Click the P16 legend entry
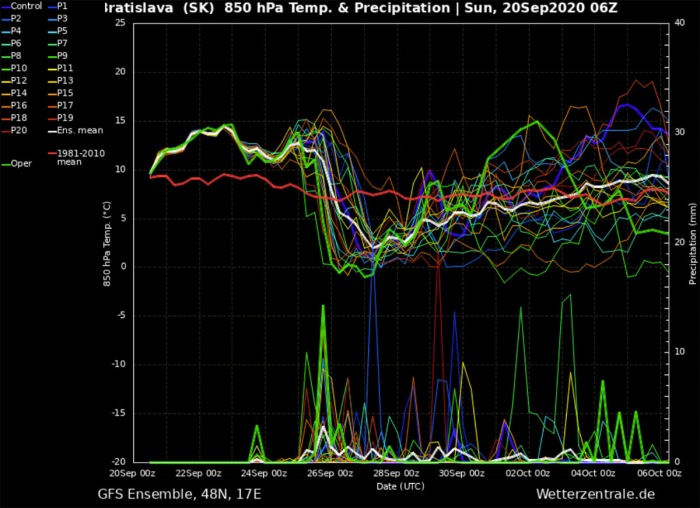700x508 pixels. click(14, 106)
